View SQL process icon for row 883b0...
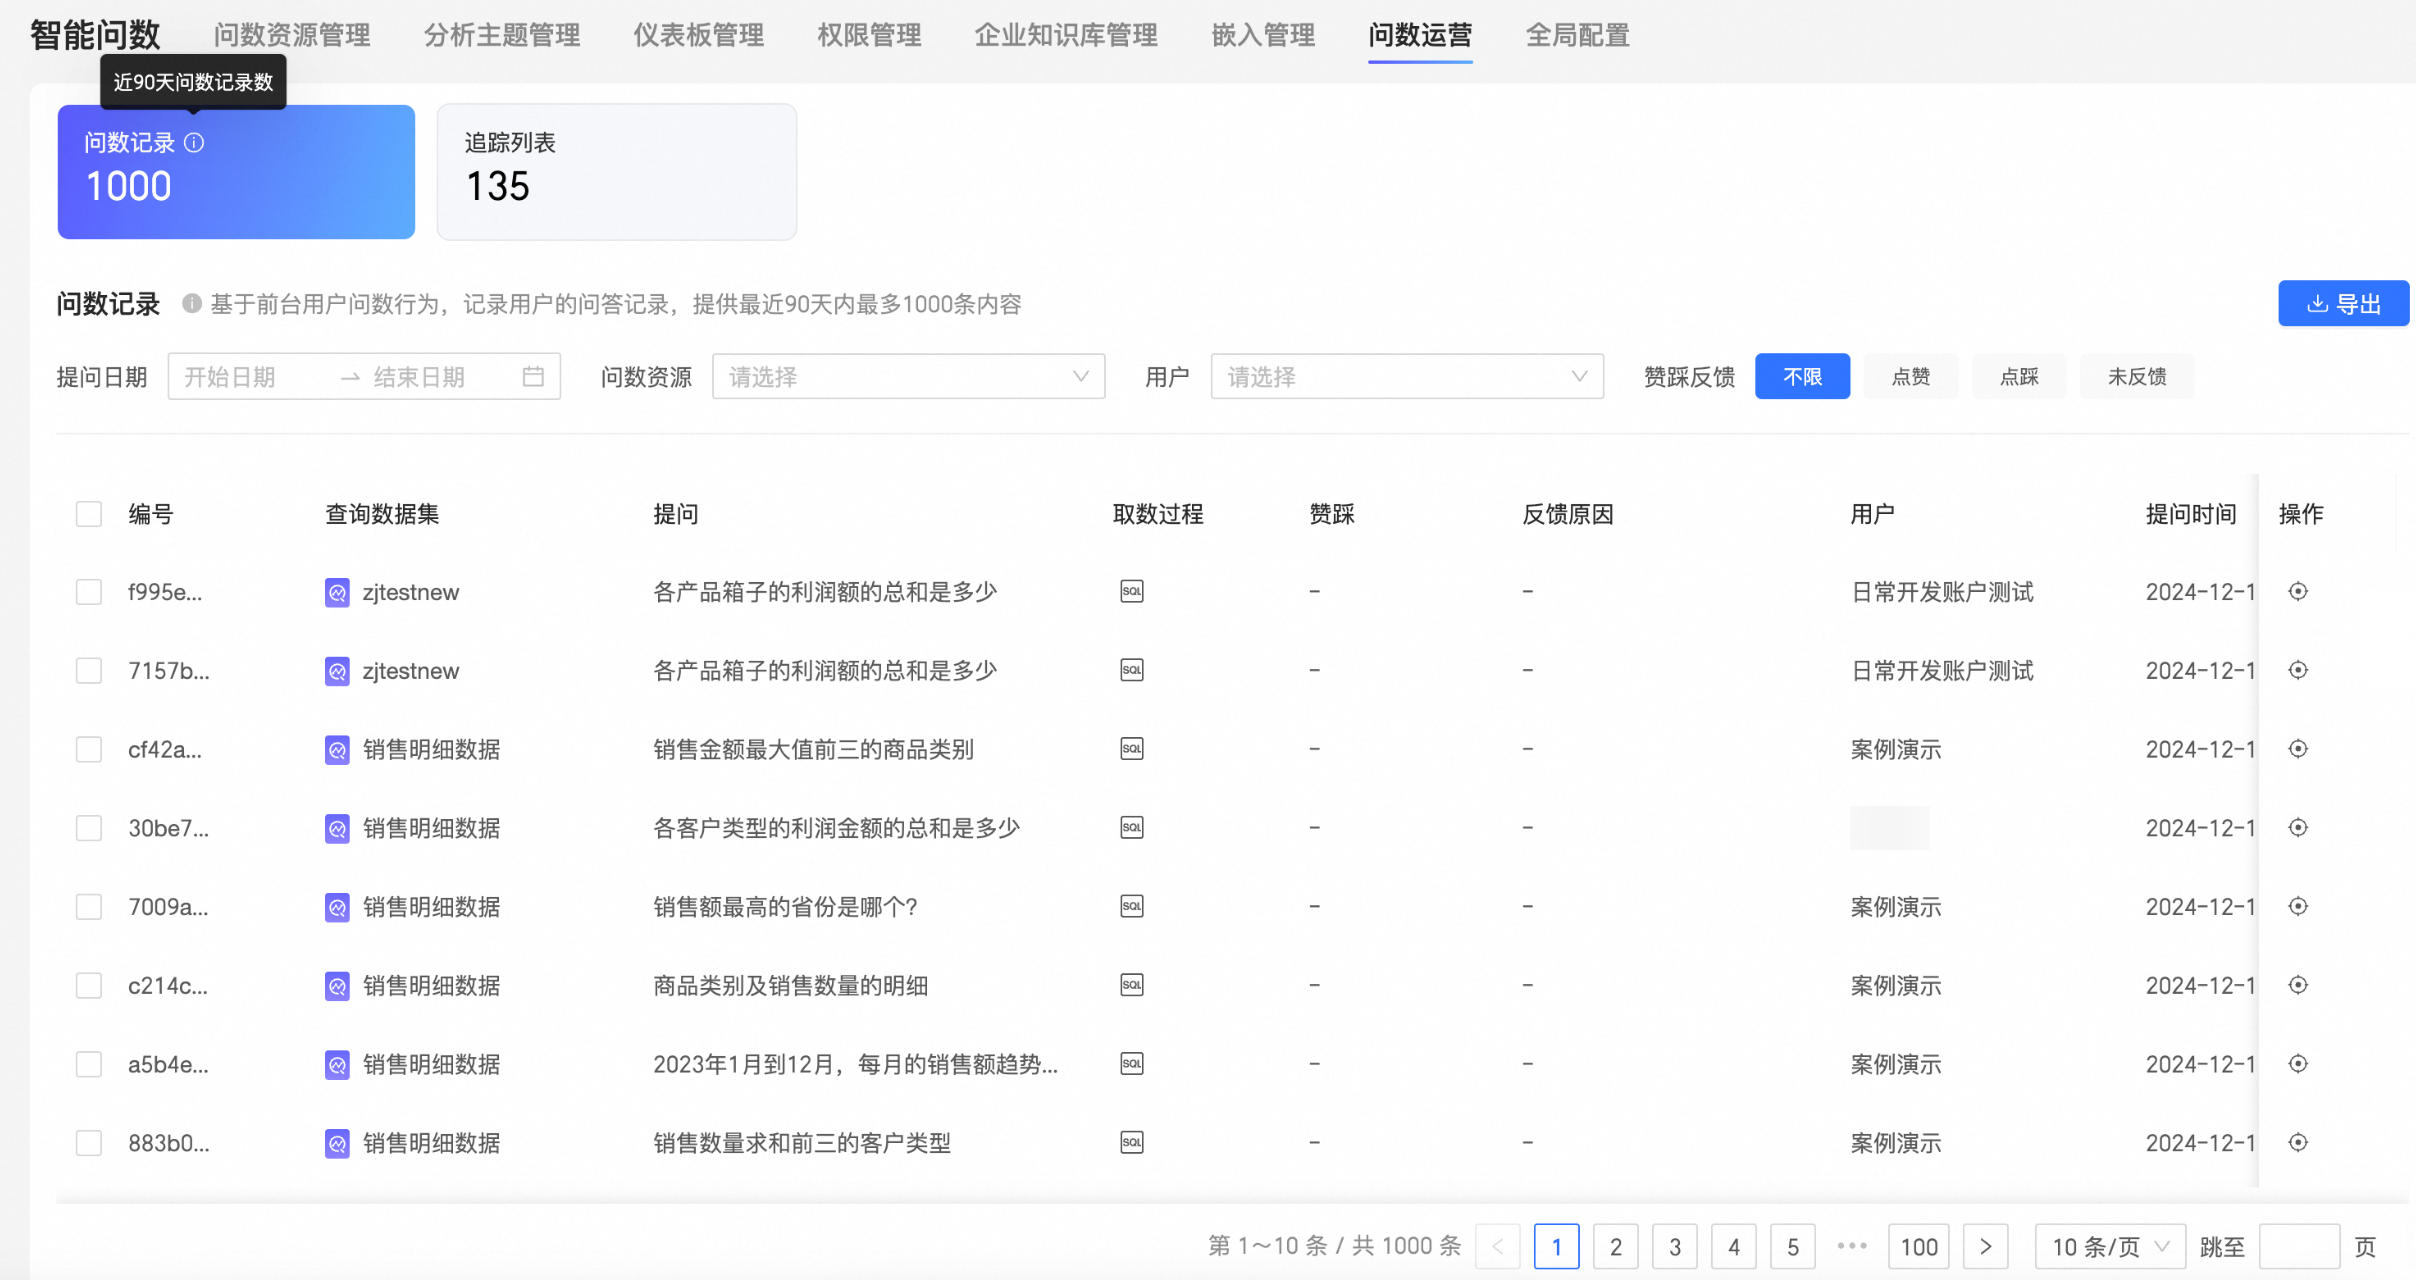 1132,1143
